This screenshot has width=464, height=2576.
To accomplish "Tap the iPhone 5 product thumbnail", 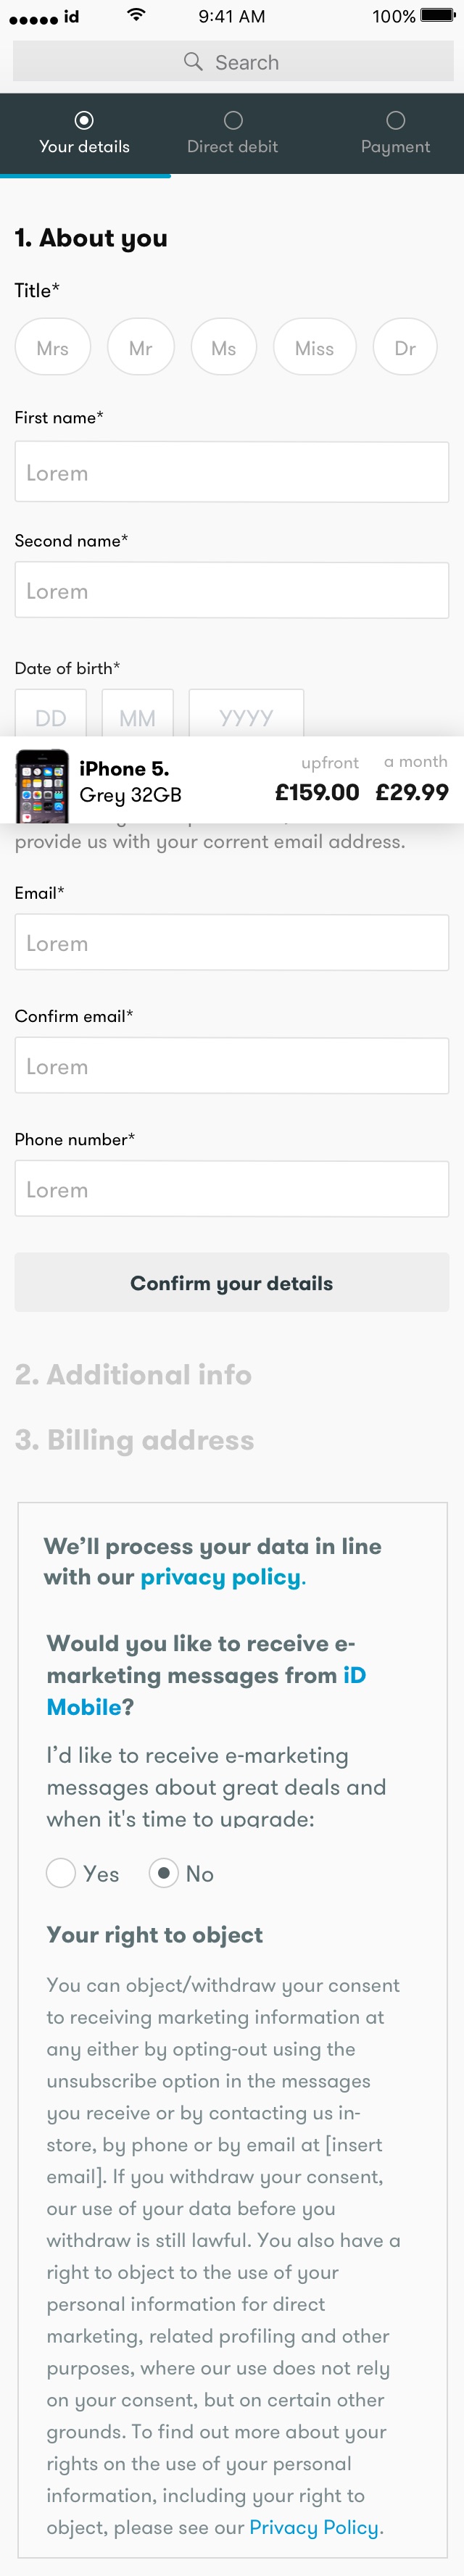I will click(42, 785).
